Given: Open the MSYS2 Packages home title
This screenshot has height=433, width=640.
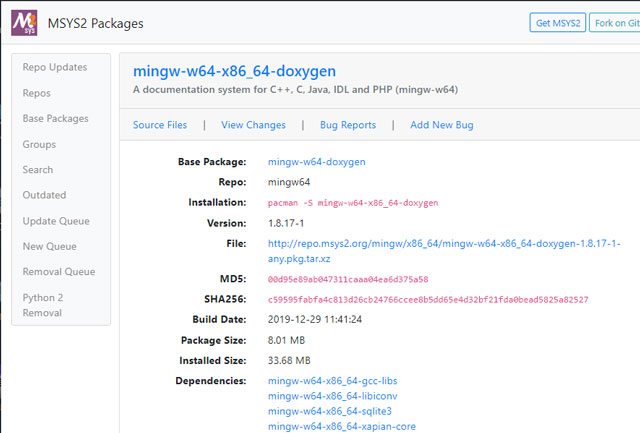Looking at the screenshot, I should pyautogui.click(x=96, y=23).
